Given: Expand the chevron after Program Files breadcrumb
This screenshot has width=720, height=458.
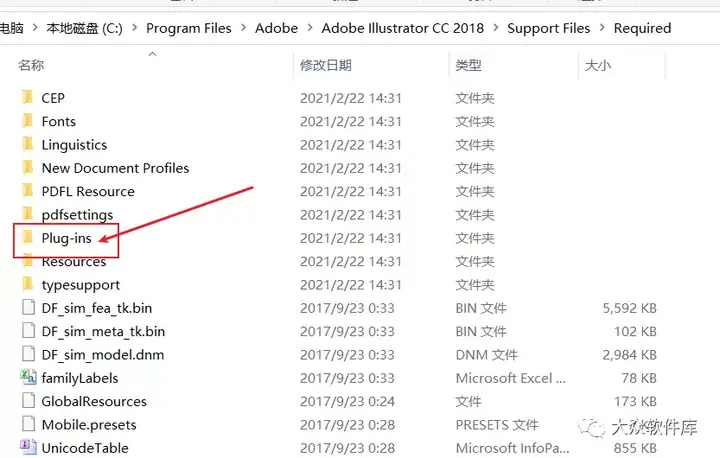Looking at the screenshot, I should click(x=243, y=28).
